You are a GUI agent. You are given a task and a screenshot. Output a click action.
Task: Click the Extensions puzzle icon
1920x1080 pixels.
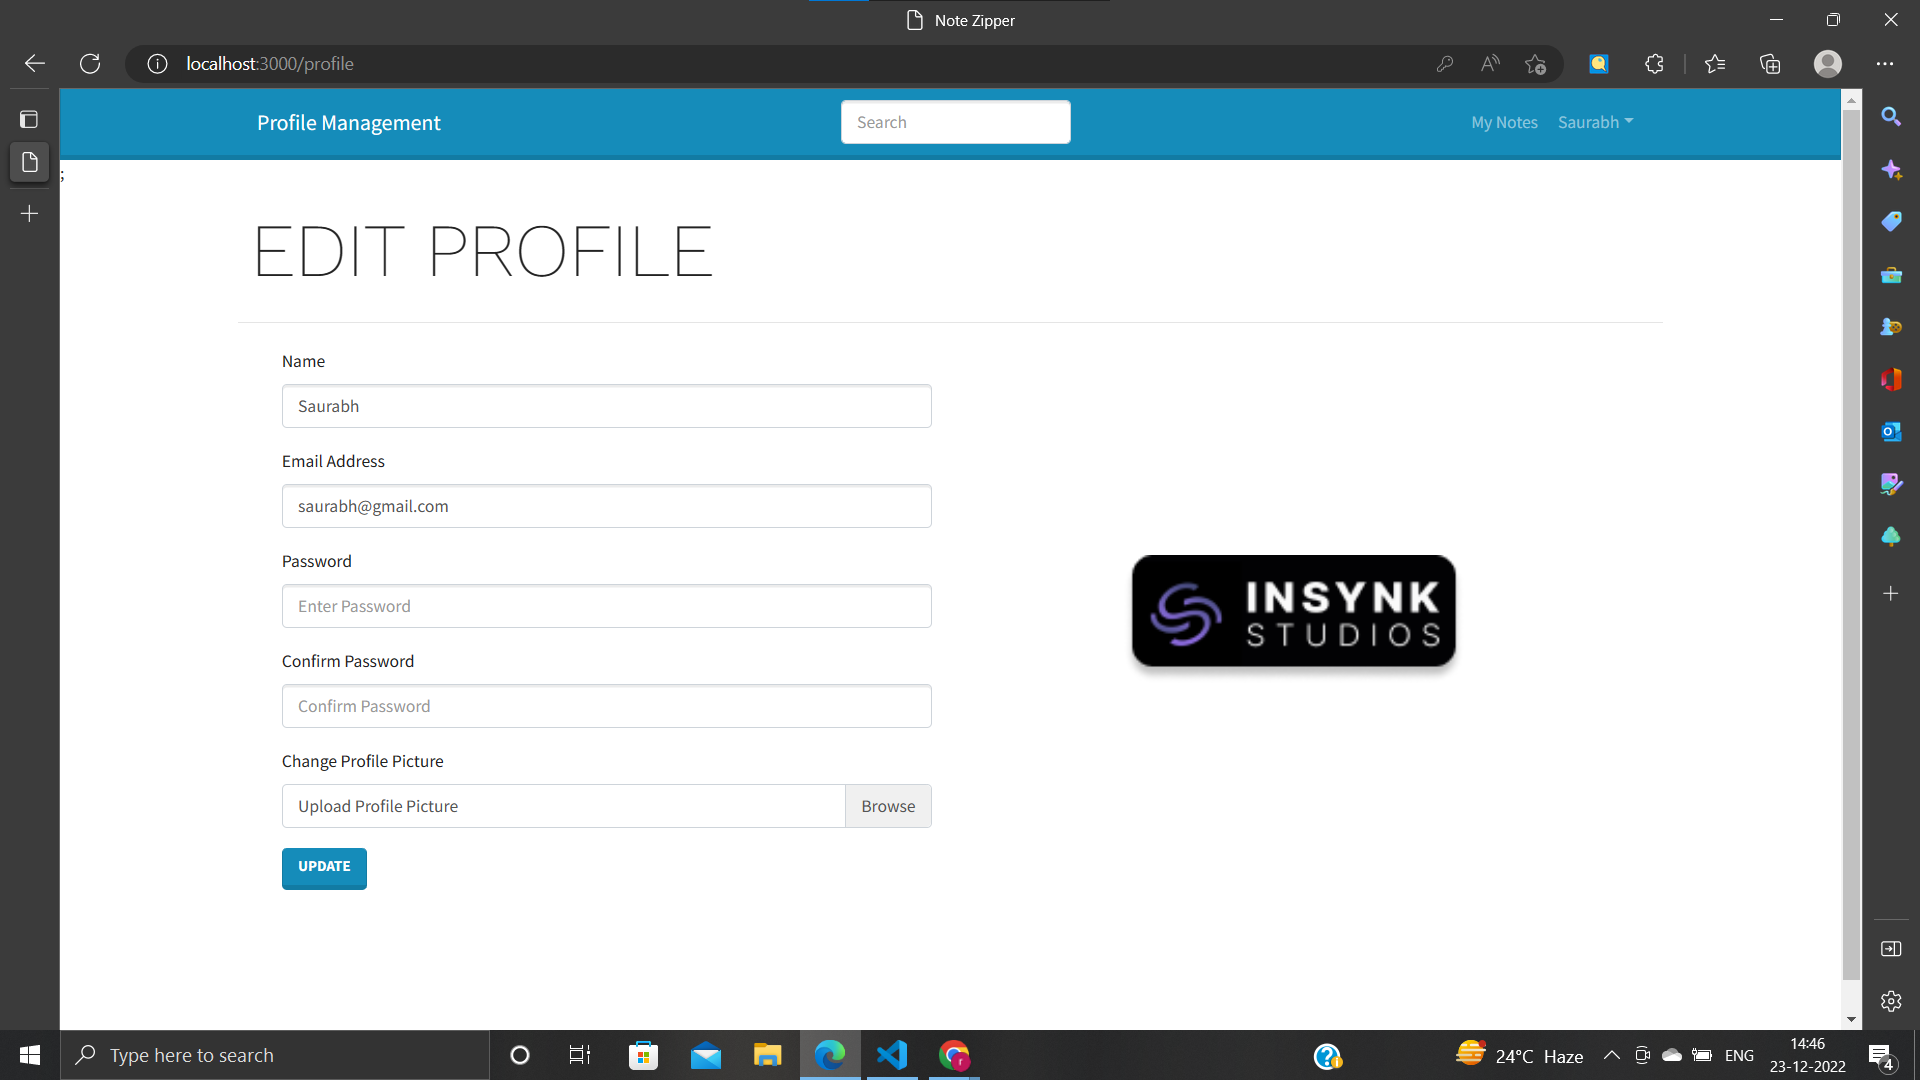tap(1654, 63)
